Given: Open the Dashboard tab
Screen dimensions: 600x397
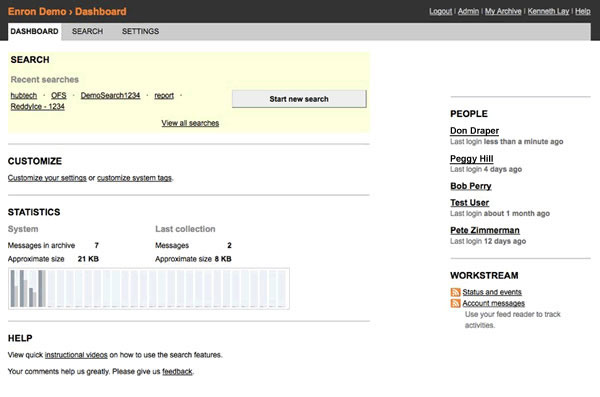Looking at the screenshot, I should click(34, 31).
